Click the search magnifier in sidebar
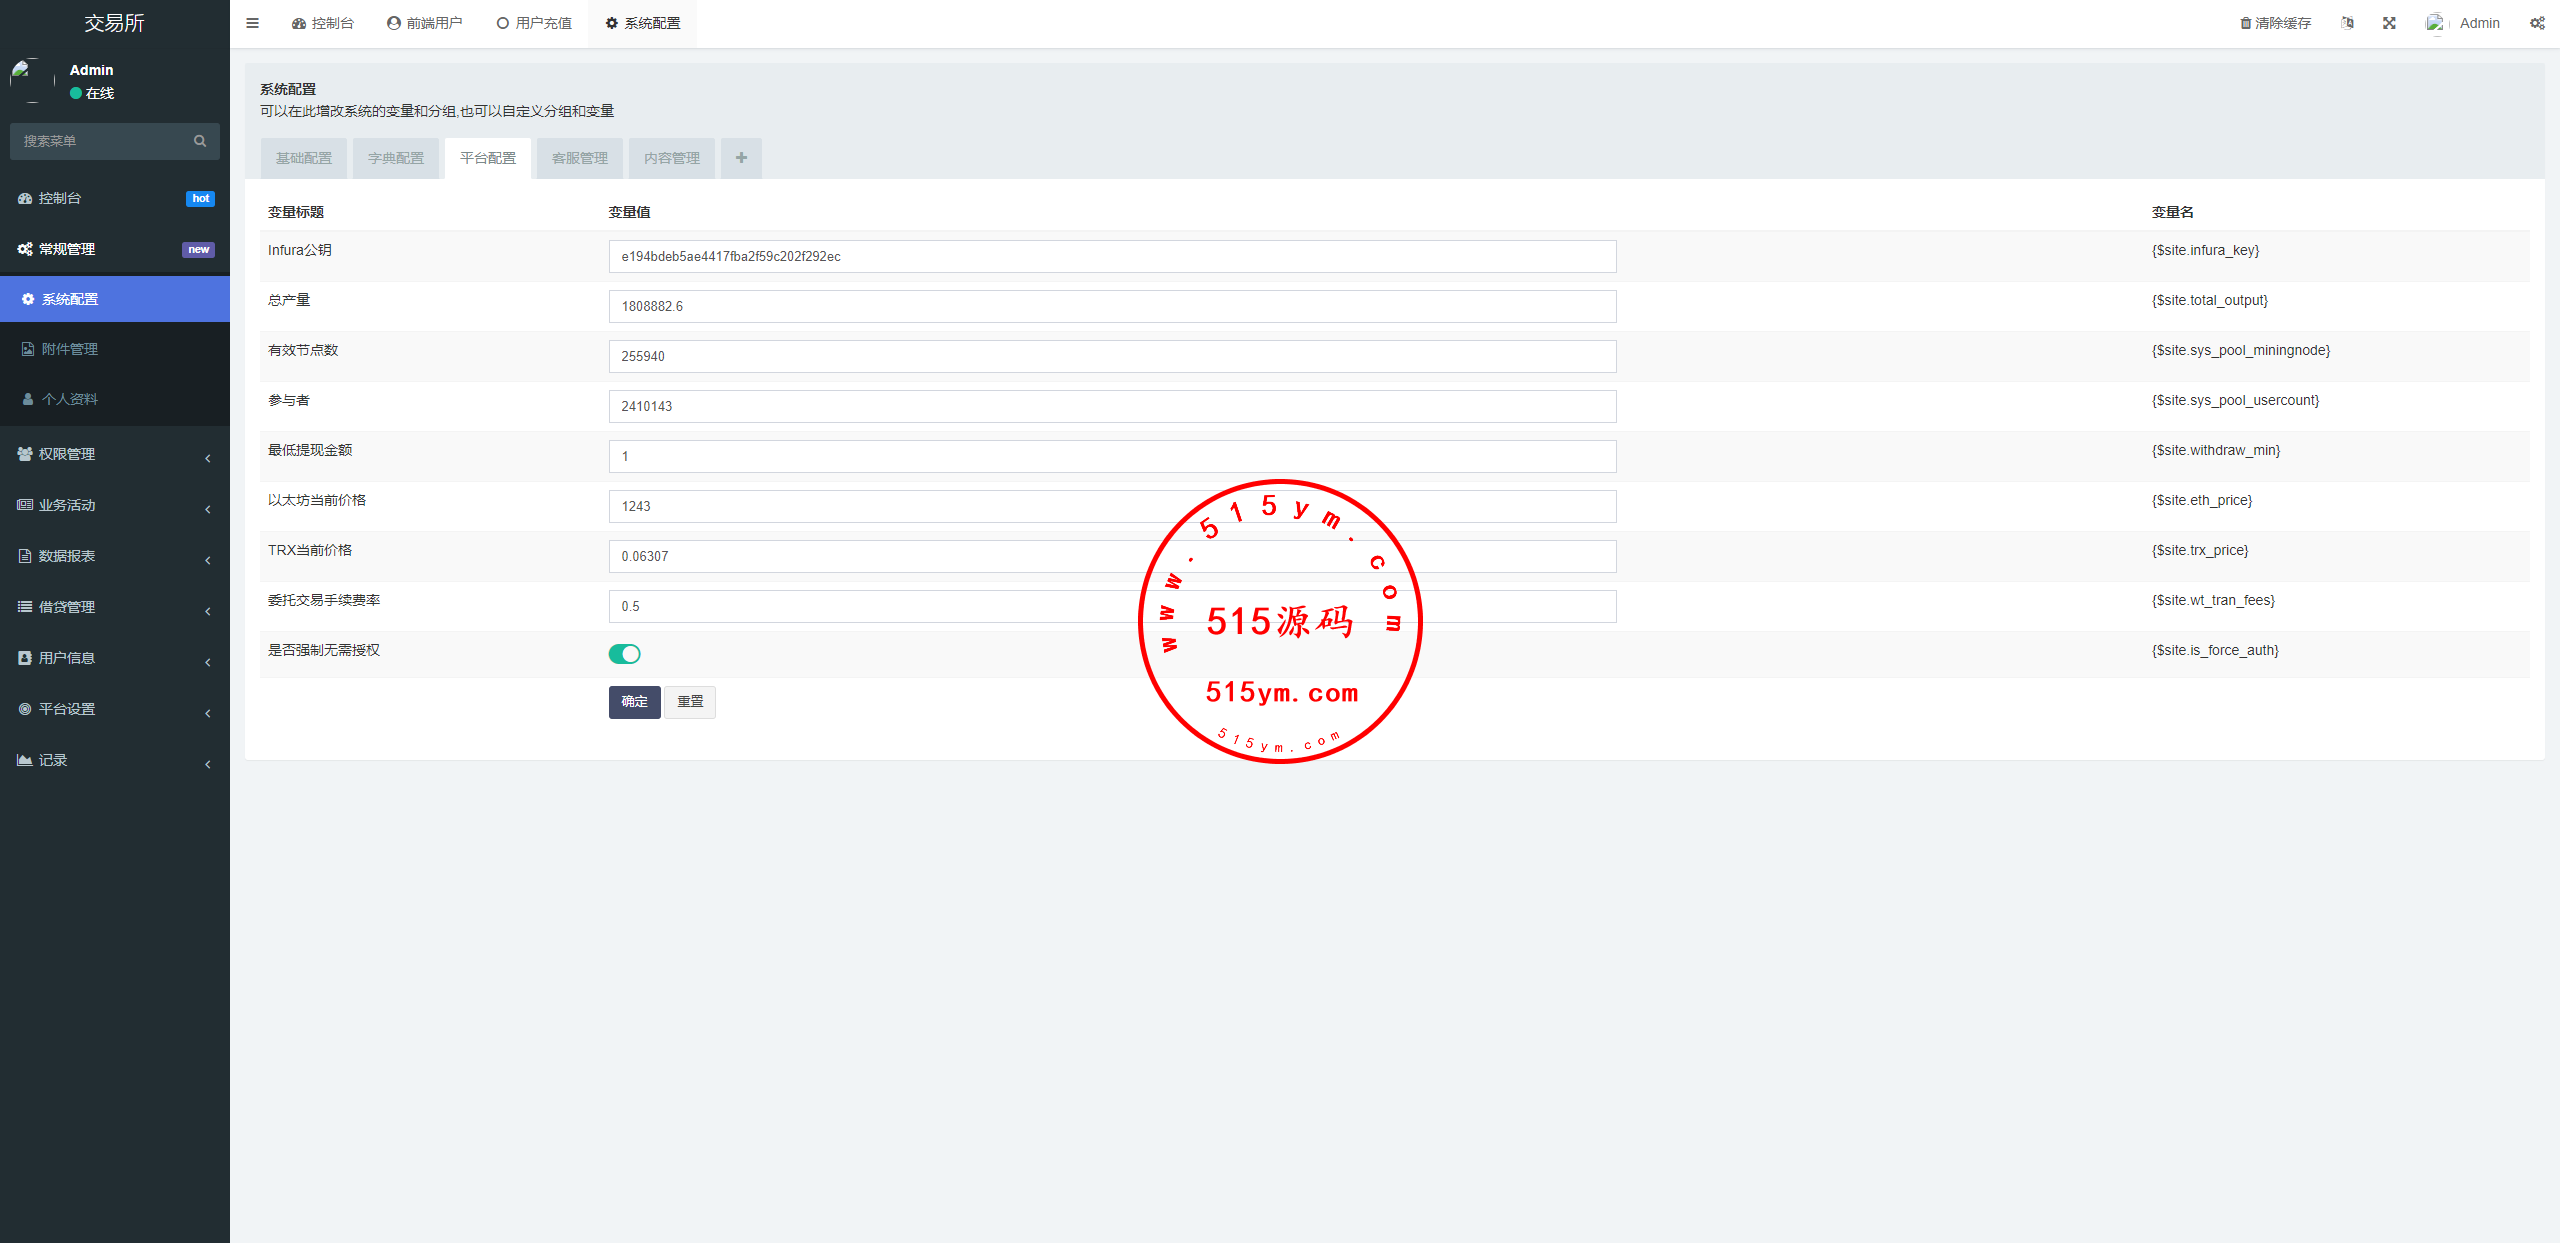2560x1243 pixels. [200, 141]
